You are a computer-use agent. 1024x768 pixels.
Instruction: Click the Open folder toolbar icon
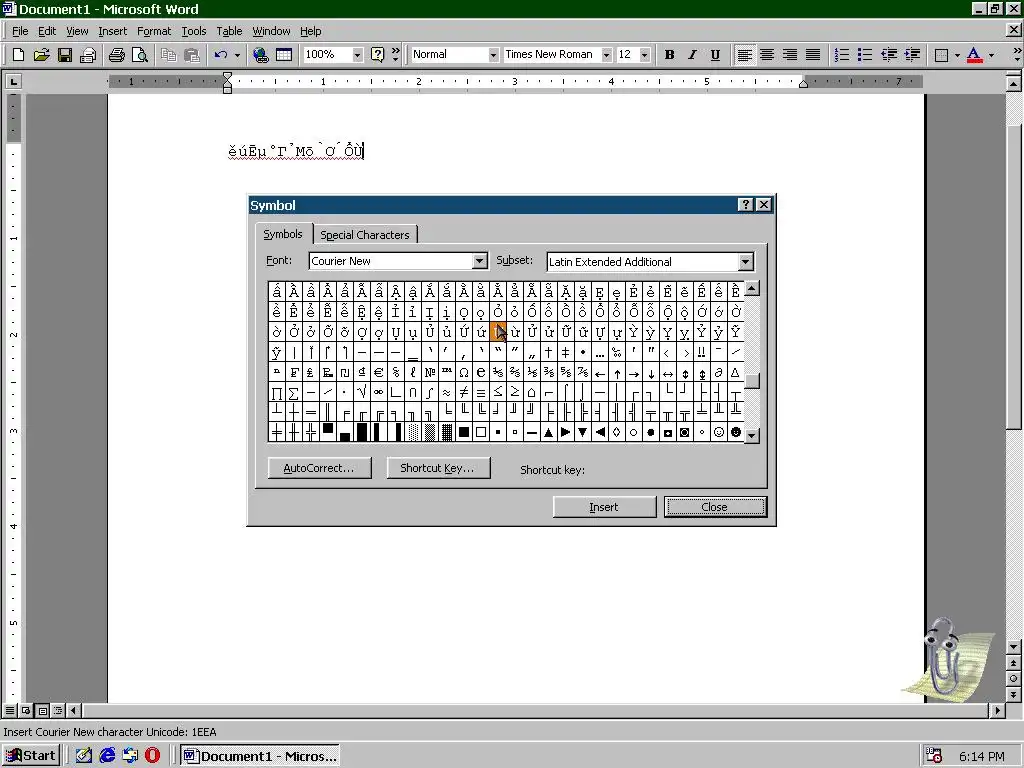[x=41, y=55]
